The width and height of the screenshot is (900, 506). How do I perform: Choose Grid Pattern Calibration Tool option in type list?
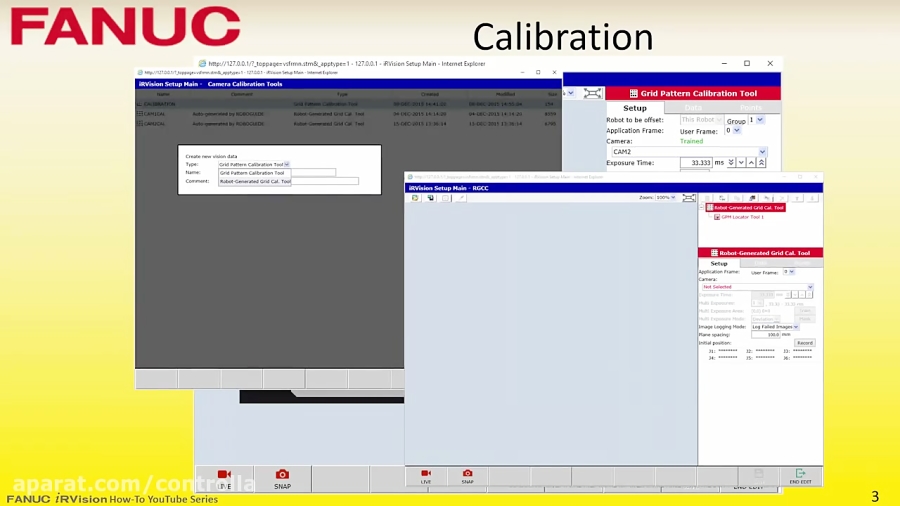pyautogui.click(x=255, y=173)
